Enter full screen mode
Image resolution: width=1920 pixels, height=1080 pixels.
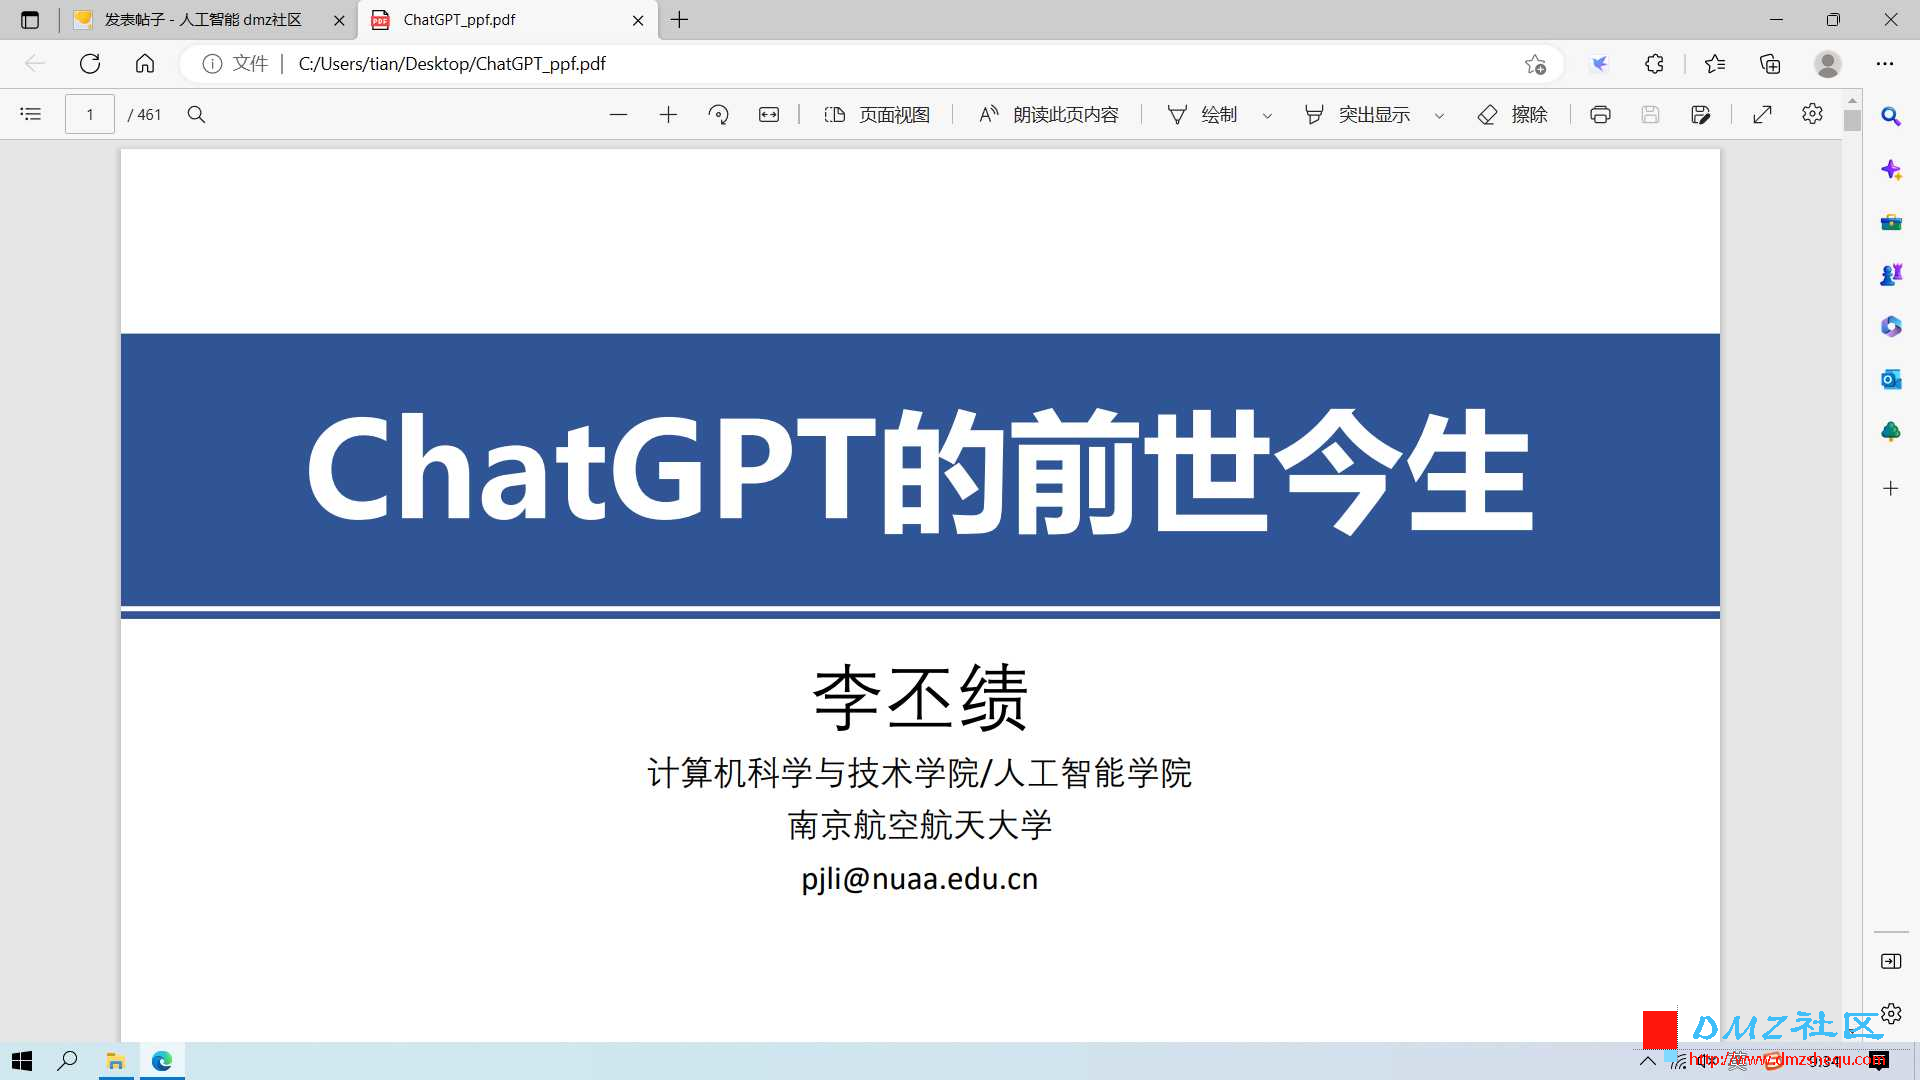point(1762,114)
